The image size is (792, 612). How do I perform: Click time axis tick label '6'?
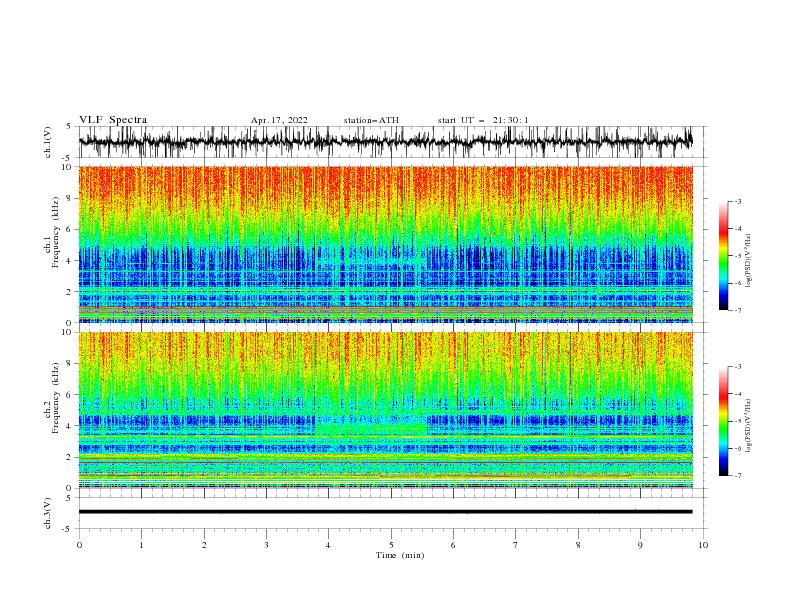[x=453, y=545]
